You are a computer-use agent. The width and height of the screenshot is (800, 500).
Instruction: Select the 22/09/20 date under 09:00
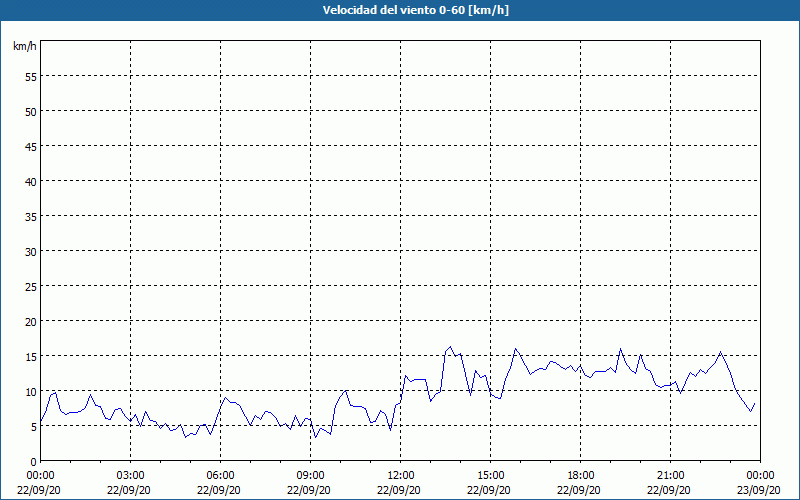309,490
